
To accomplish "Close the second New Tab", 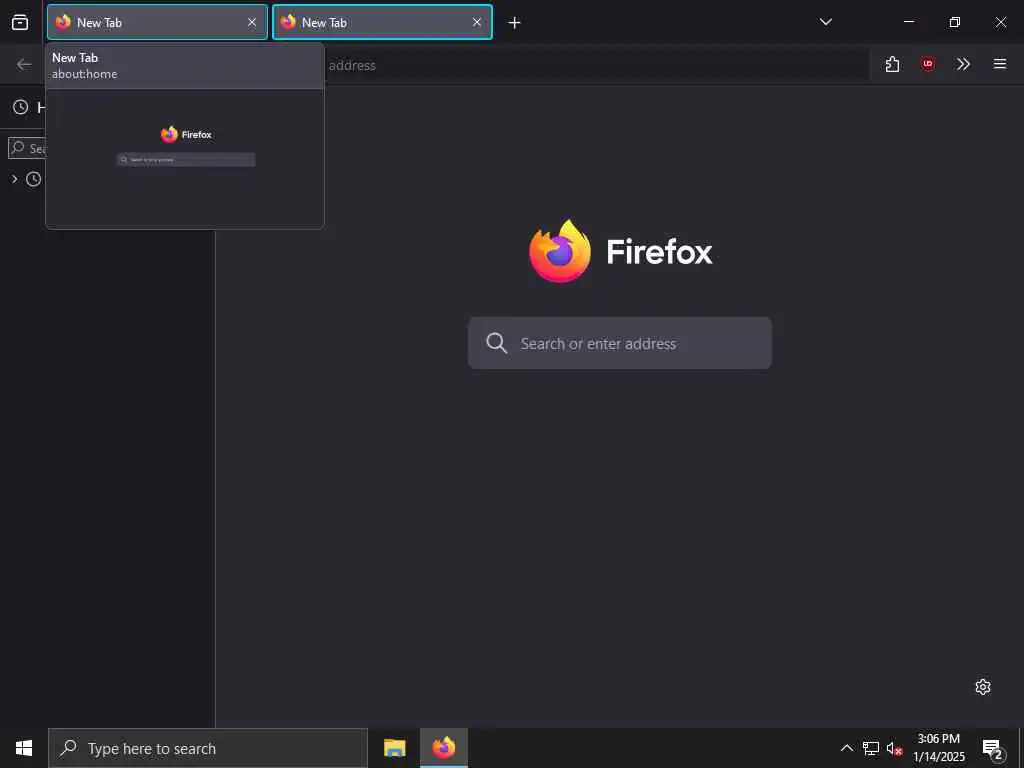I will coord(477,22).
